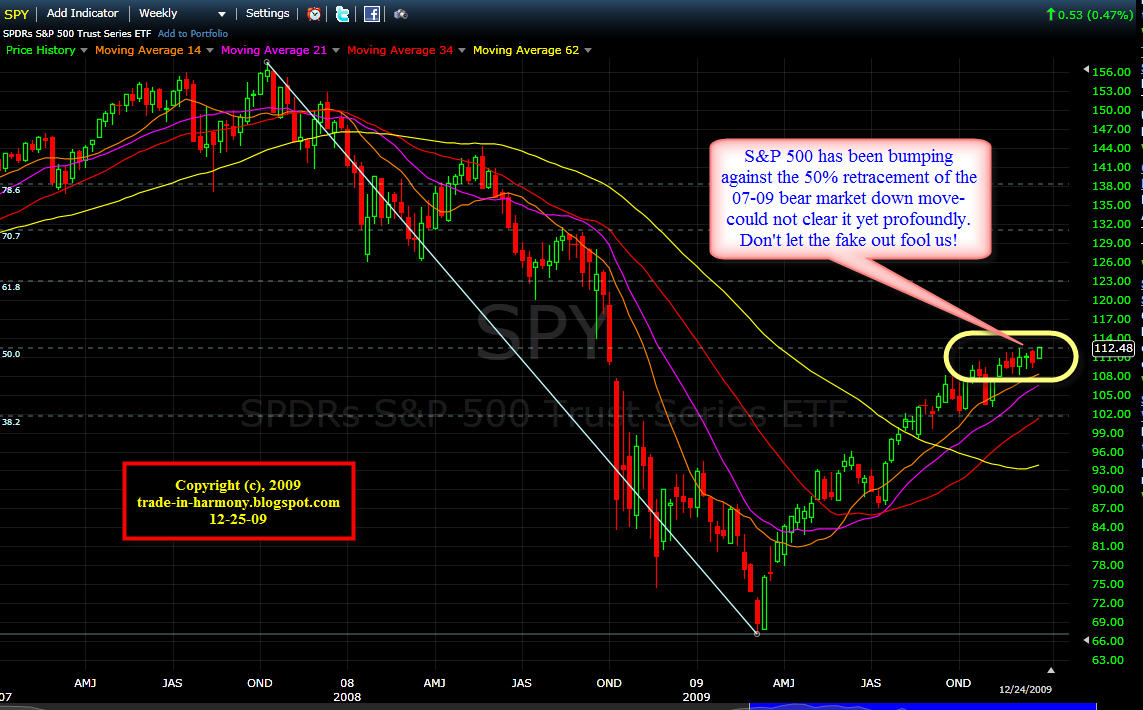Select the Moving Average 21 label
Viewport: 1143px width, 710px height.
(x=274, y=50)
